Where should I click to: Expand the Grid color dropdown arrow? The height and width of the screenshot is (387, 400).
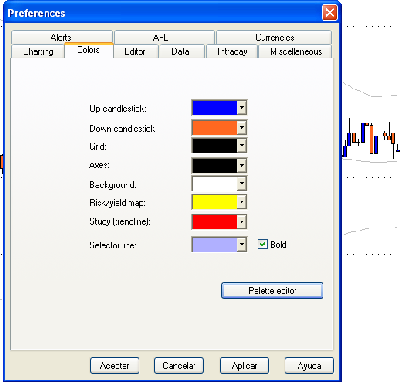(242, 146)
